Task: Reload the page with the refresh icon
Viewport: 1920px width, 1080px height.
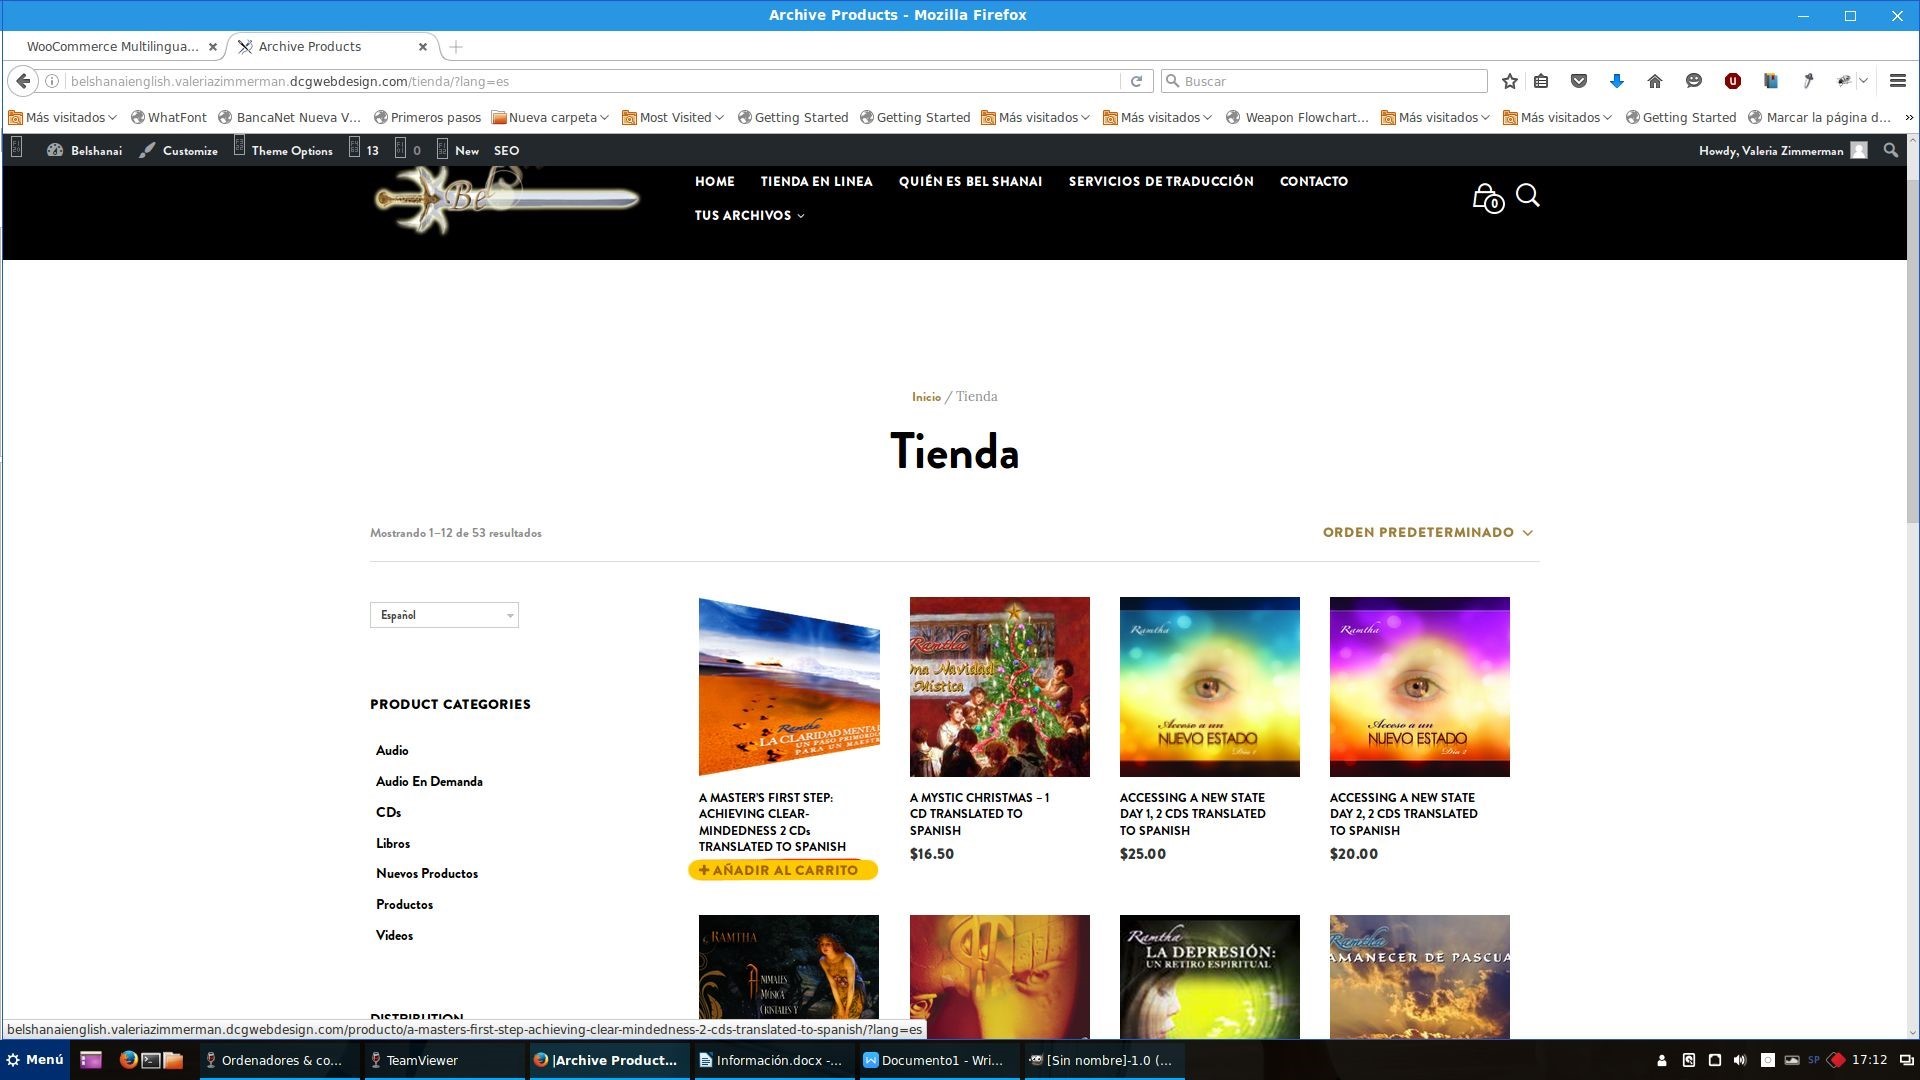Action: (x=1136, y=81)
